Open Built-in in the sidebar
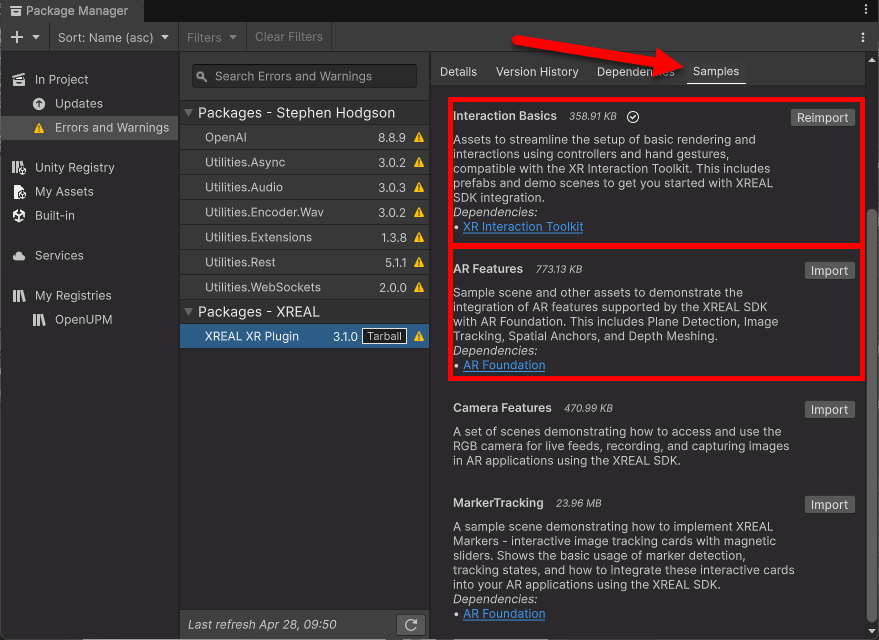Viewport: 879px width, 640px height. [54, 216]
